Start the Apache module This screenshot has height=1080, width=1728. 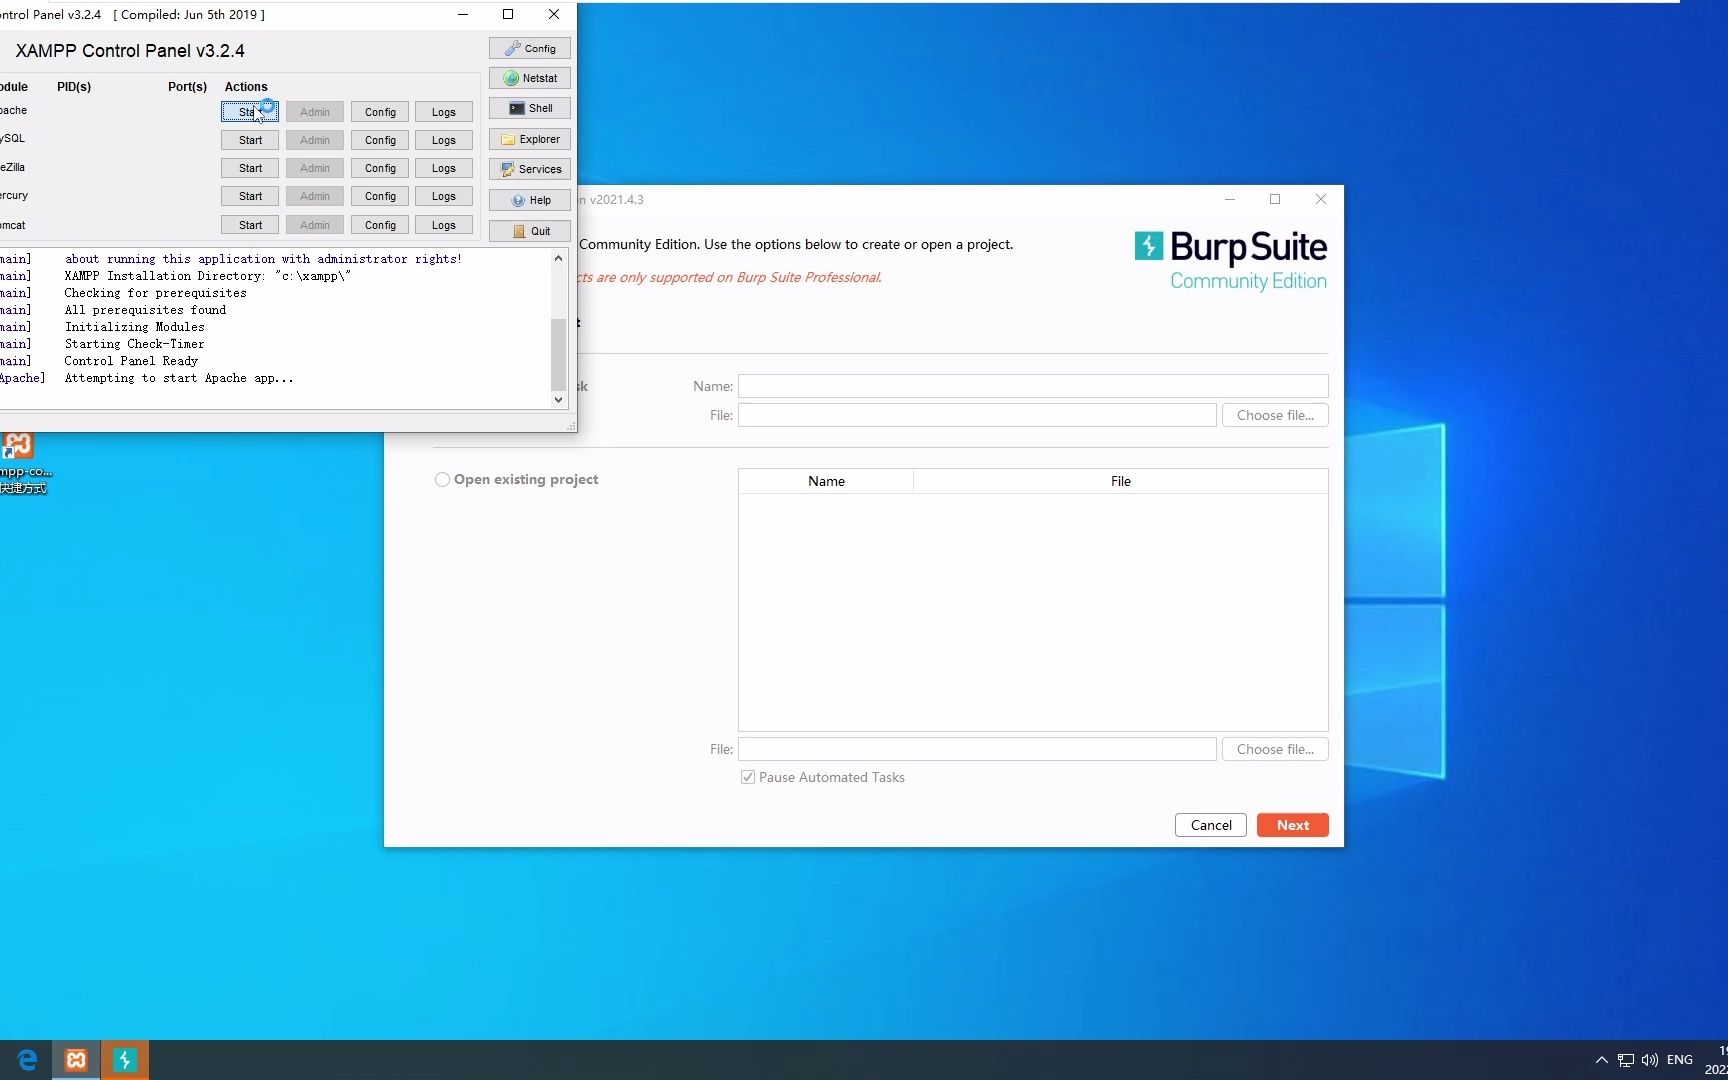tap(249, 112)
